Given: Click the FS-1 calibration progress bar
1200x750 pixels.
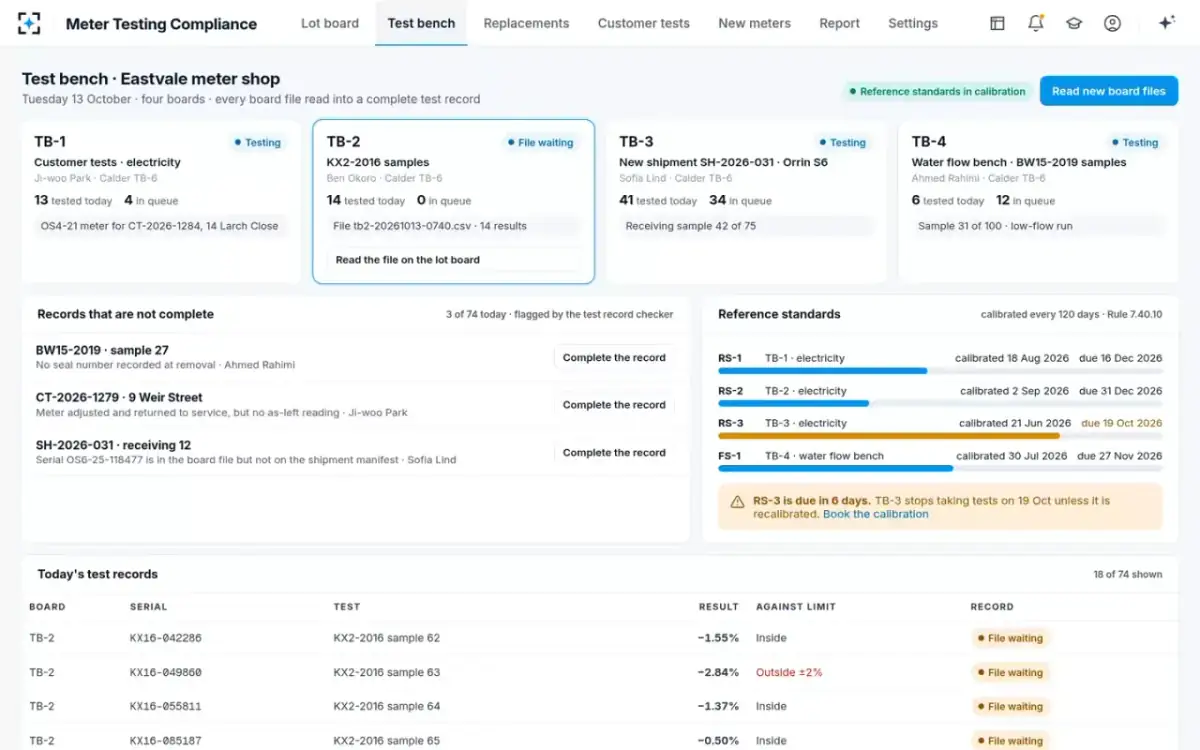Looking at the screenshot, I should coord(940,468).
